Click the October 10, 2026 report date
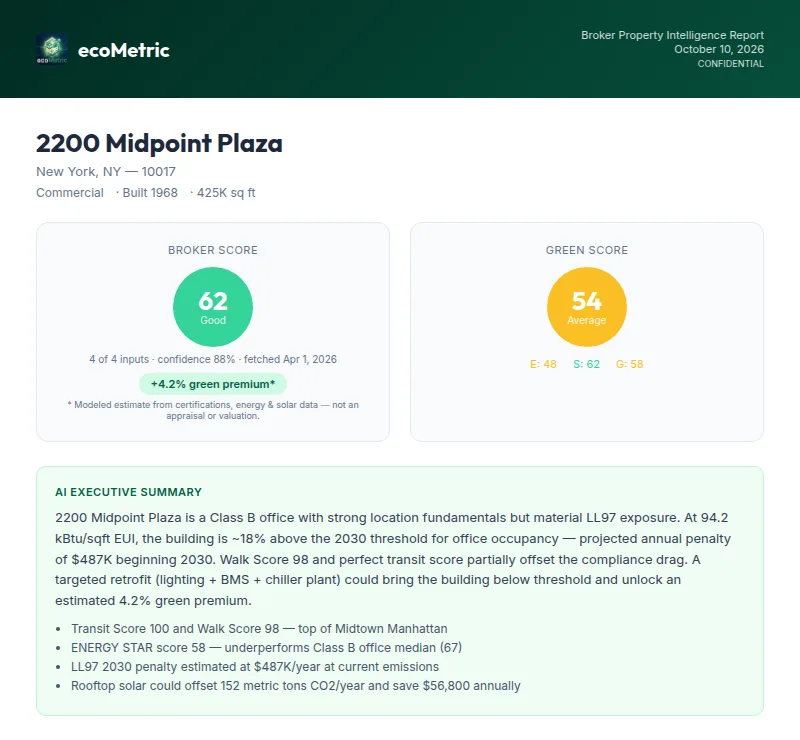Viewport: 800px width, 740px height. tap(719, 49)
